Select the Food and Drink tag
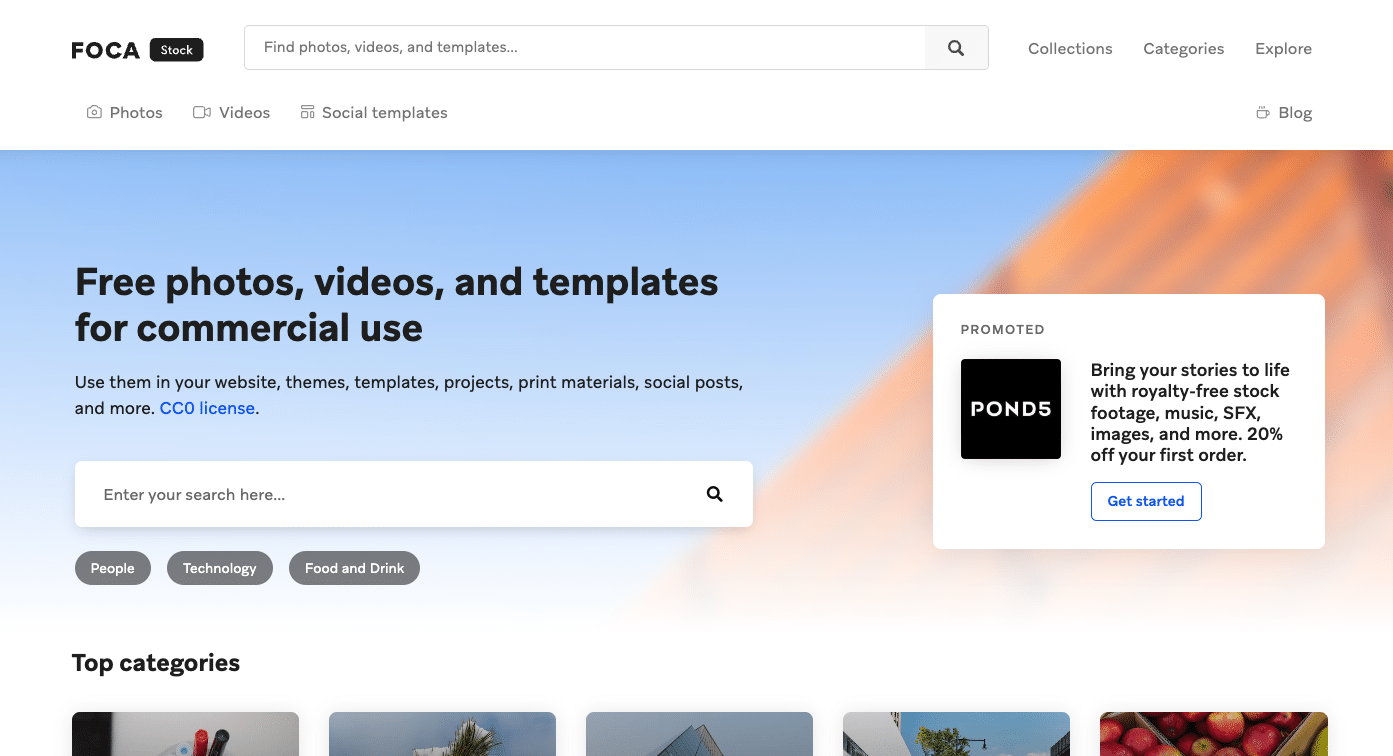This screenshot has height=756, width=1393. pyautogui.click(x=354, y=568)
